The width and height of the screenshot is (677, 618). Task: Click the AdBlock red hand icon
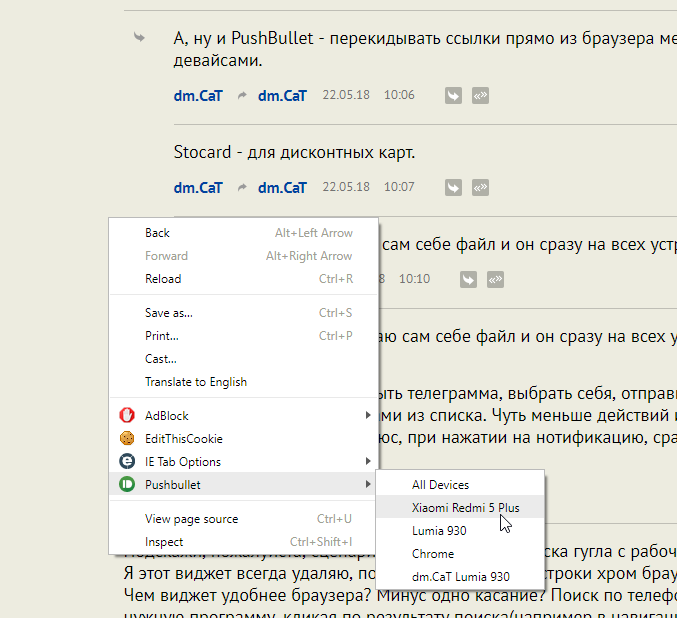[x=127, y=415]
